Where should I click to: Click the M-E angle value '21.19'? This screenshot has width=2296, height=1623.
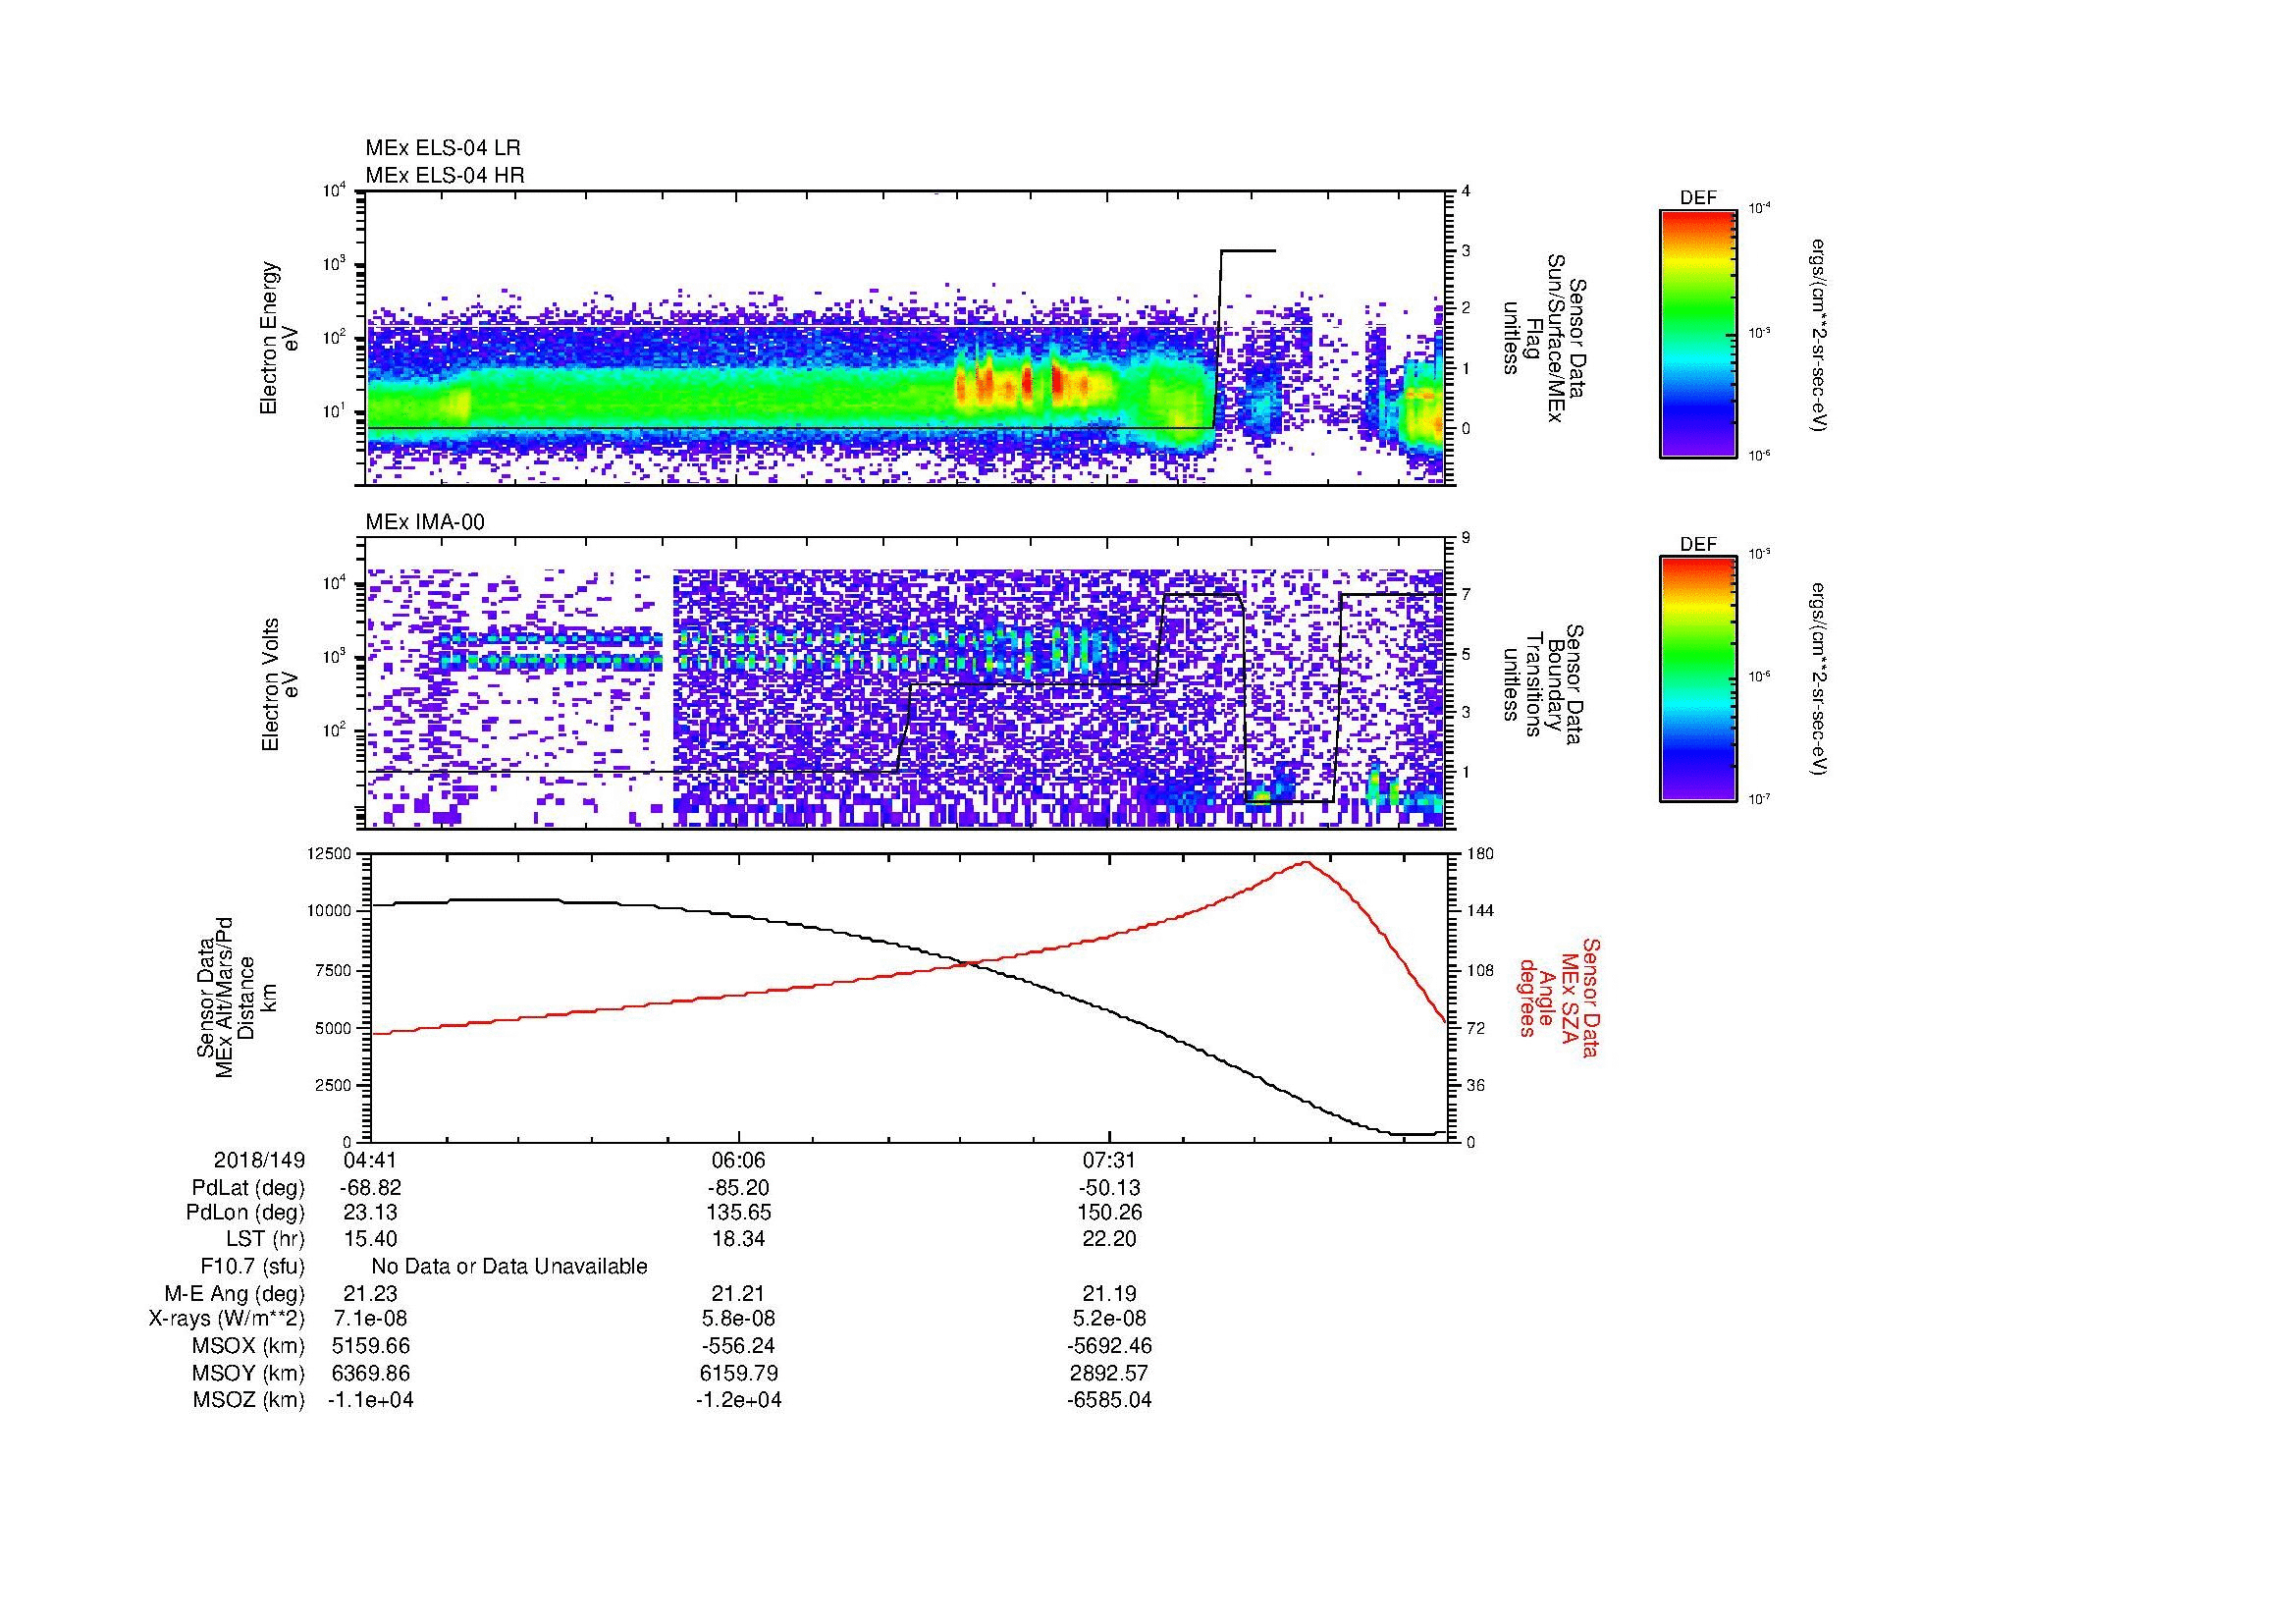(1110, 1293)
